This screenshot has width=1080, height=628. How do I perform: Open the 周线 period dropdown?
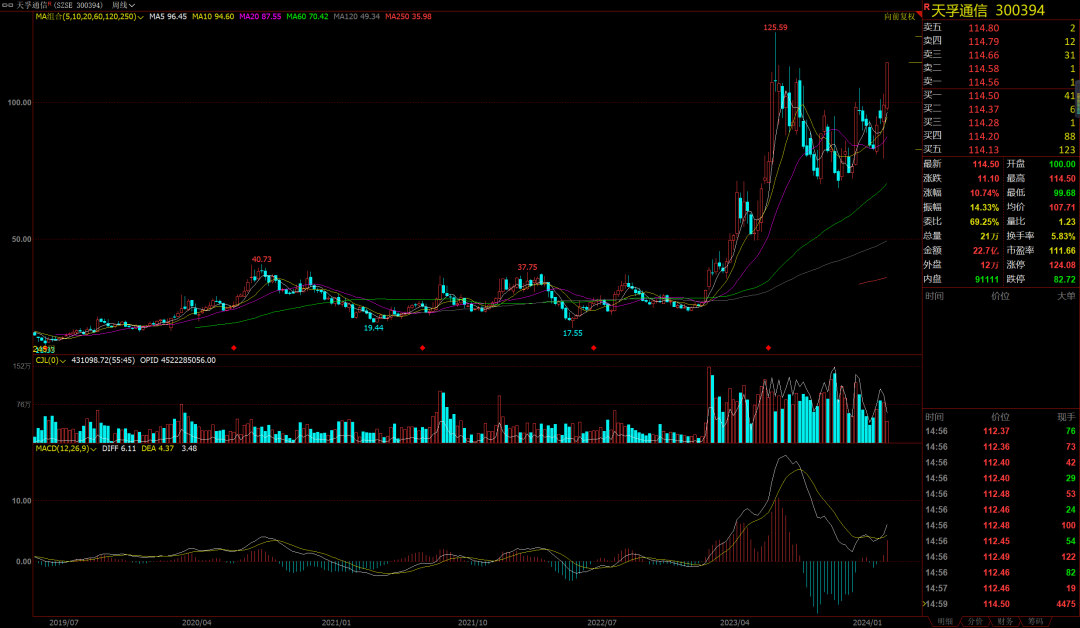[x=124, y=5]
